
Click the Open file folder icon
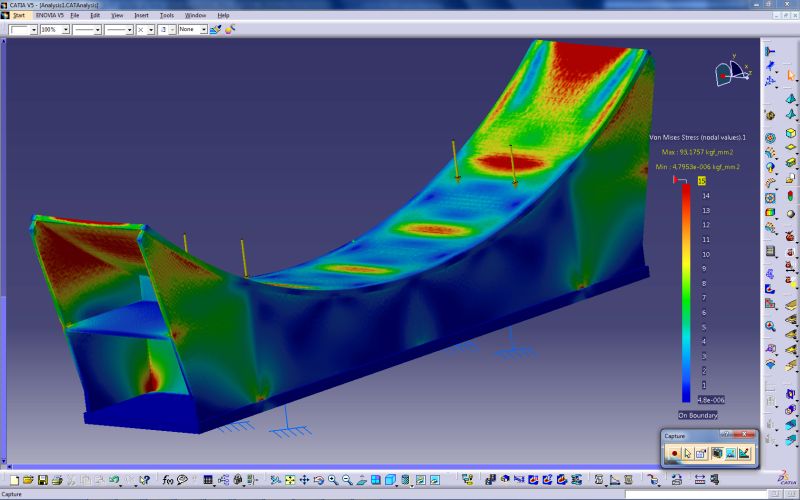click(29, 481)
